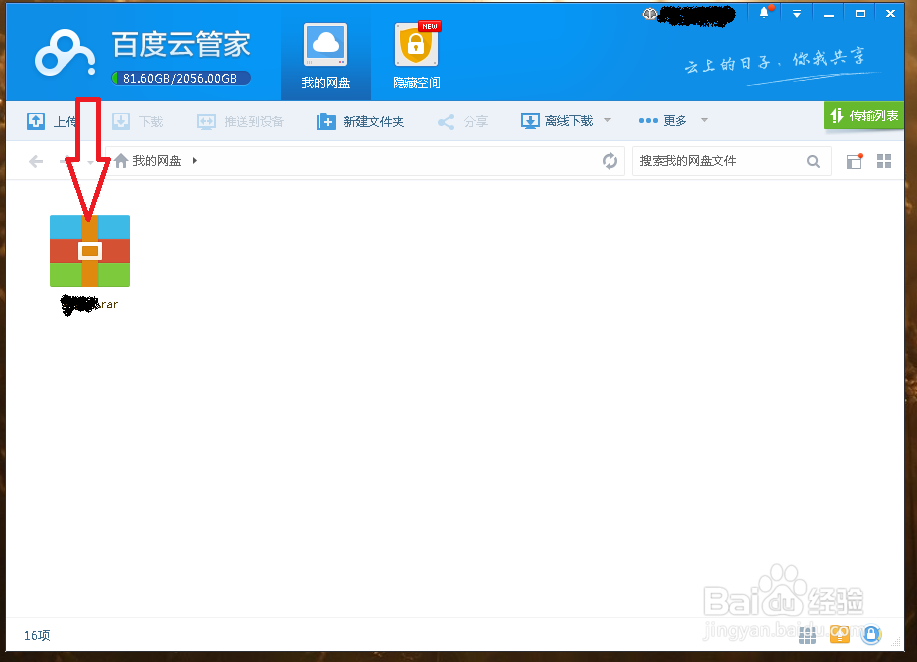Click the Baidu cloud logo

(x=65, y=54)
